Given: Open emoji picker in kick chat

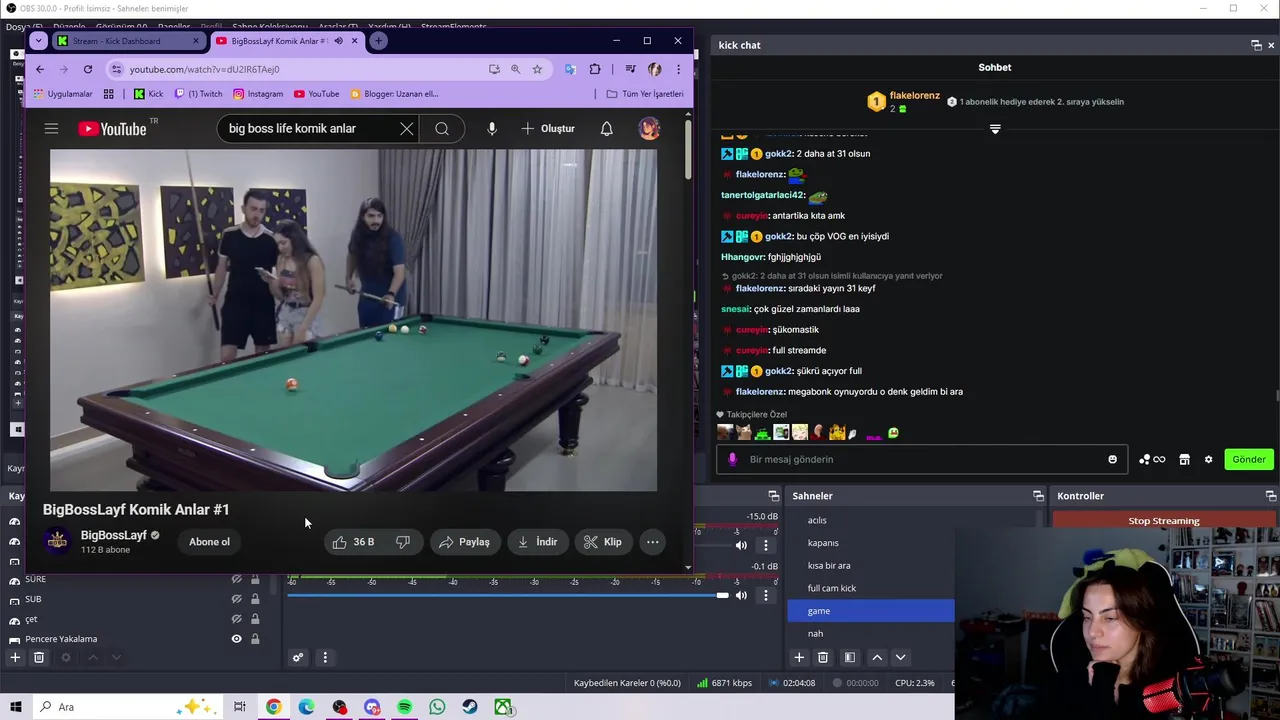Looking at the screenshot, I should tap(1112, 459).
